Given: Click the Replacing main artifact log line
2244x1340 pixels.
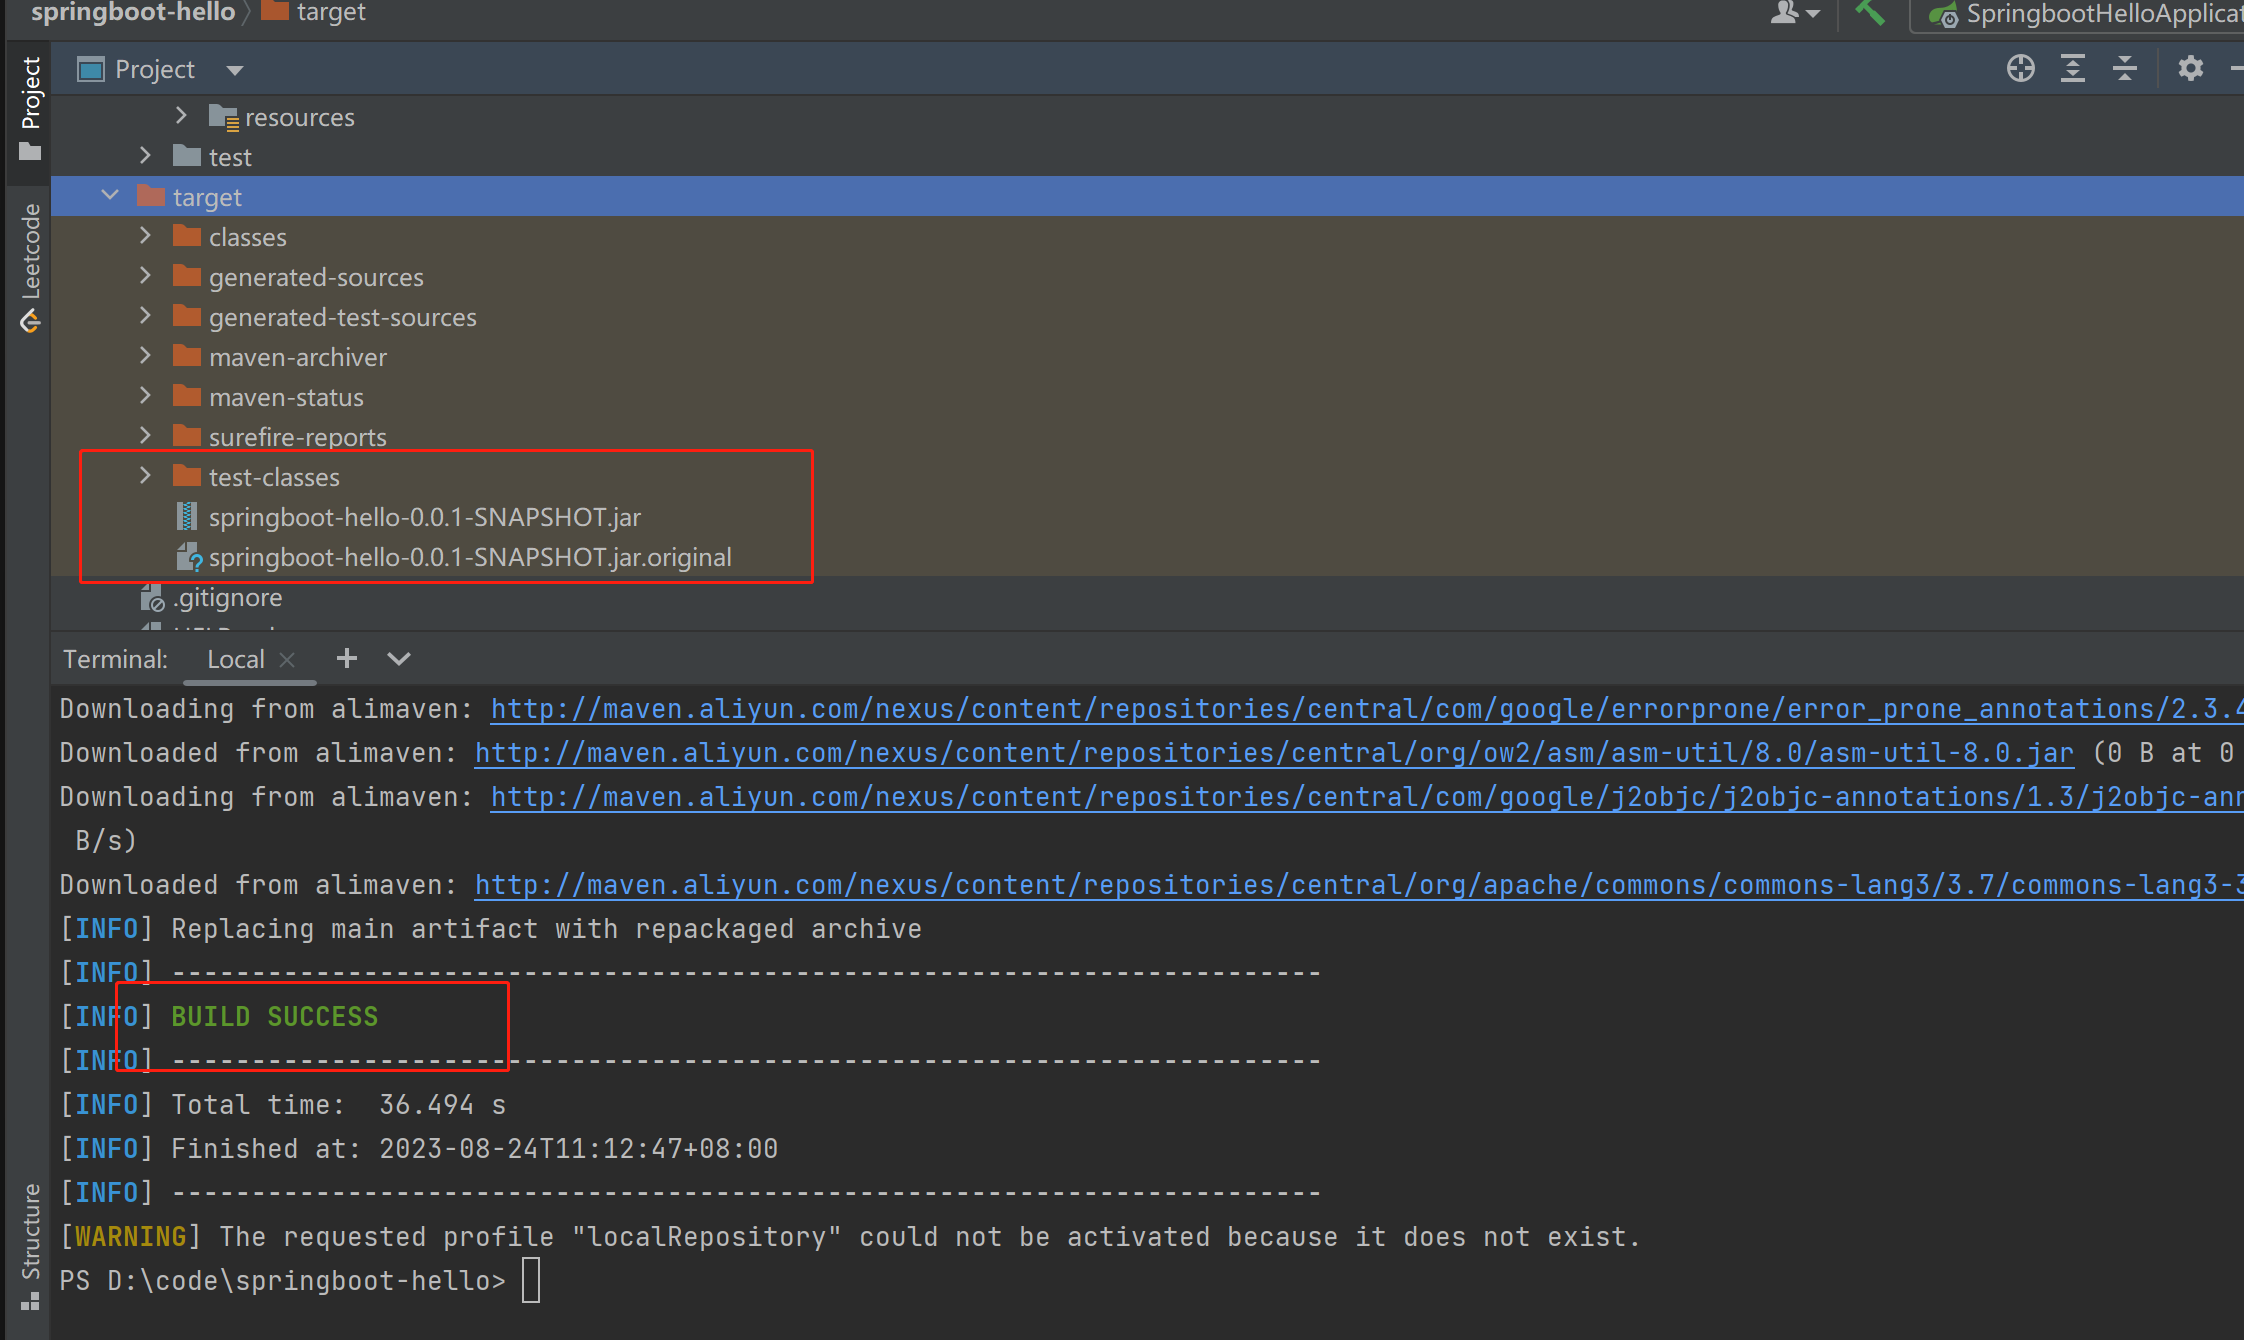Looking at the screenshot, I should click(x=491, y=929).
